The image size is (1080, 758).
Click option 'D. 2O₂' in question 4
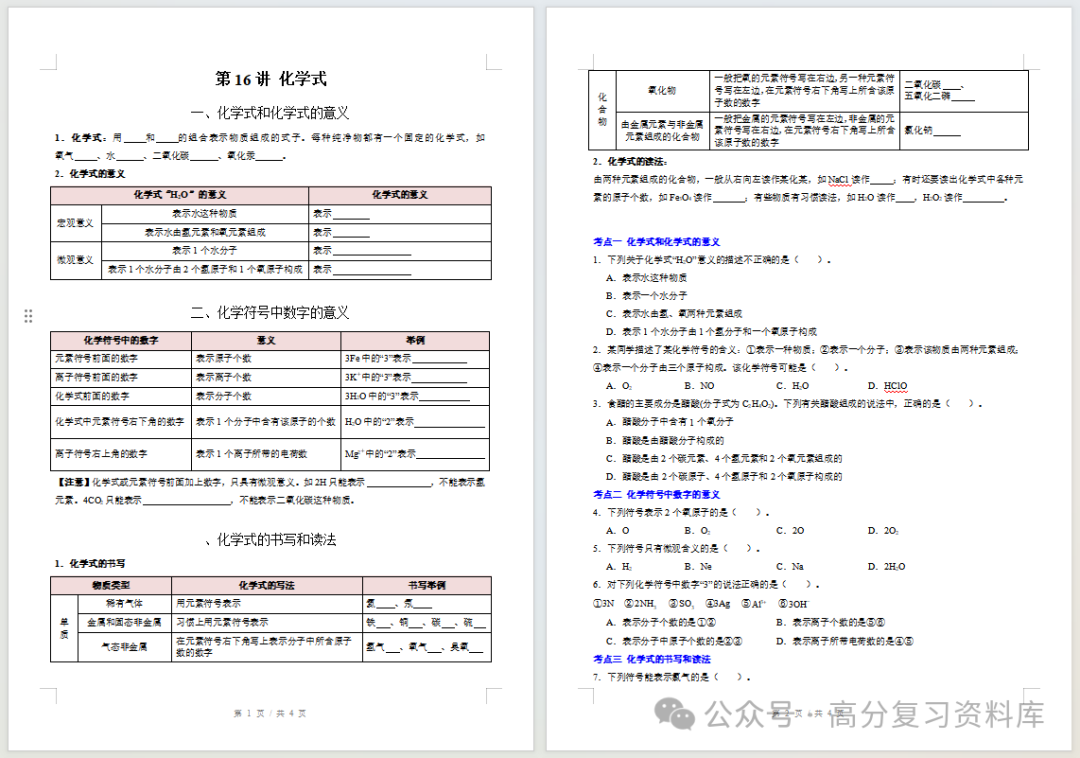(883, 530)
